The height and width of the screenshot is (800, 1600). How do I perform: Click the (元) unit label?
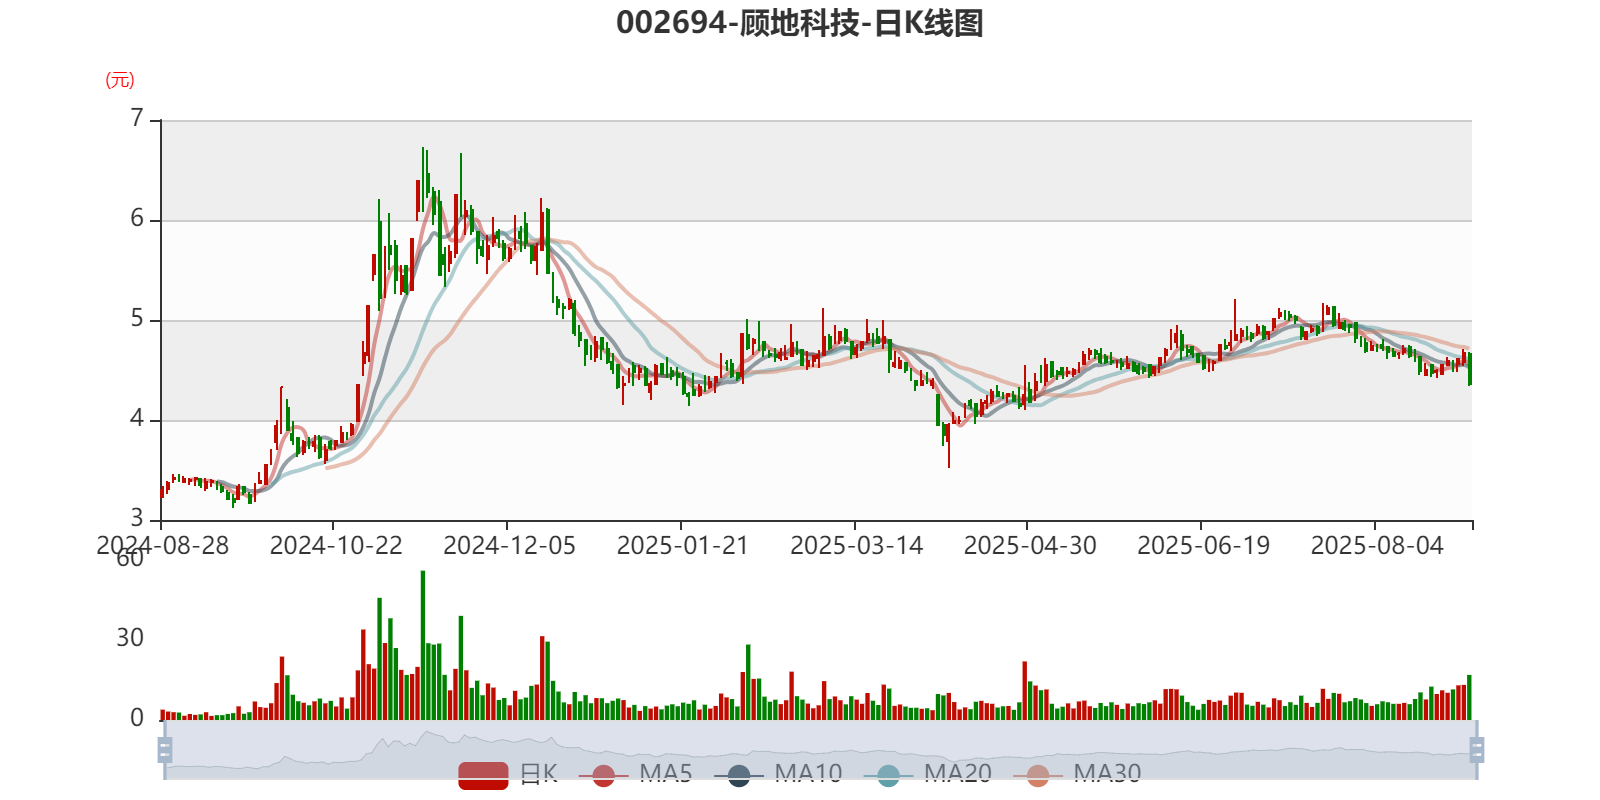click(120, 80)
